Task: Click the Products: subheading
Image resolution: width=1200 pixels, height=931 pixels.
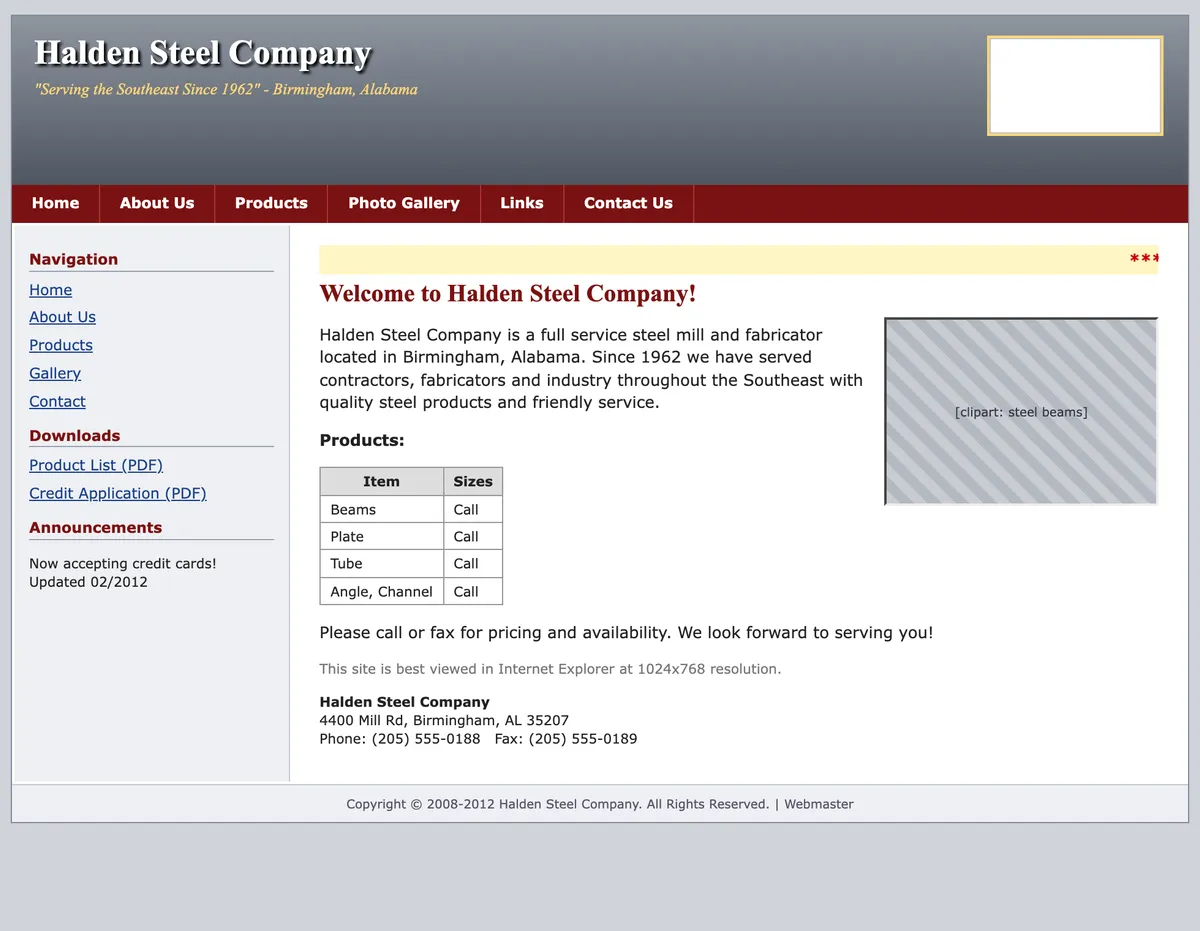Action: (362, 440)
